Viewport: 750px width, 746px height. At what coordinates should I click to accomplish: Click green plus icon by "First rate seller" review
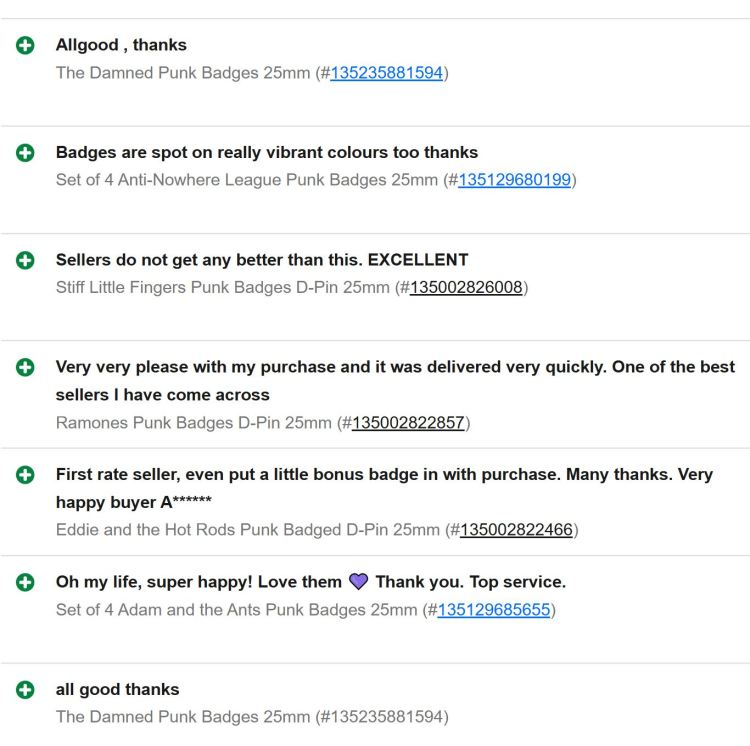[x=25, y=475]
